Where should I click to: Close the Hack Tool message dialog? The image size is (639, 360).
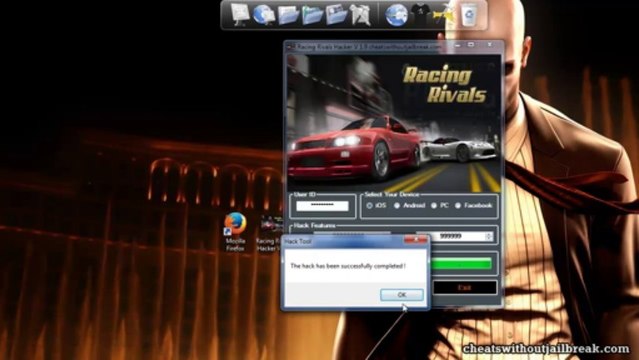[x=416, y=240]
